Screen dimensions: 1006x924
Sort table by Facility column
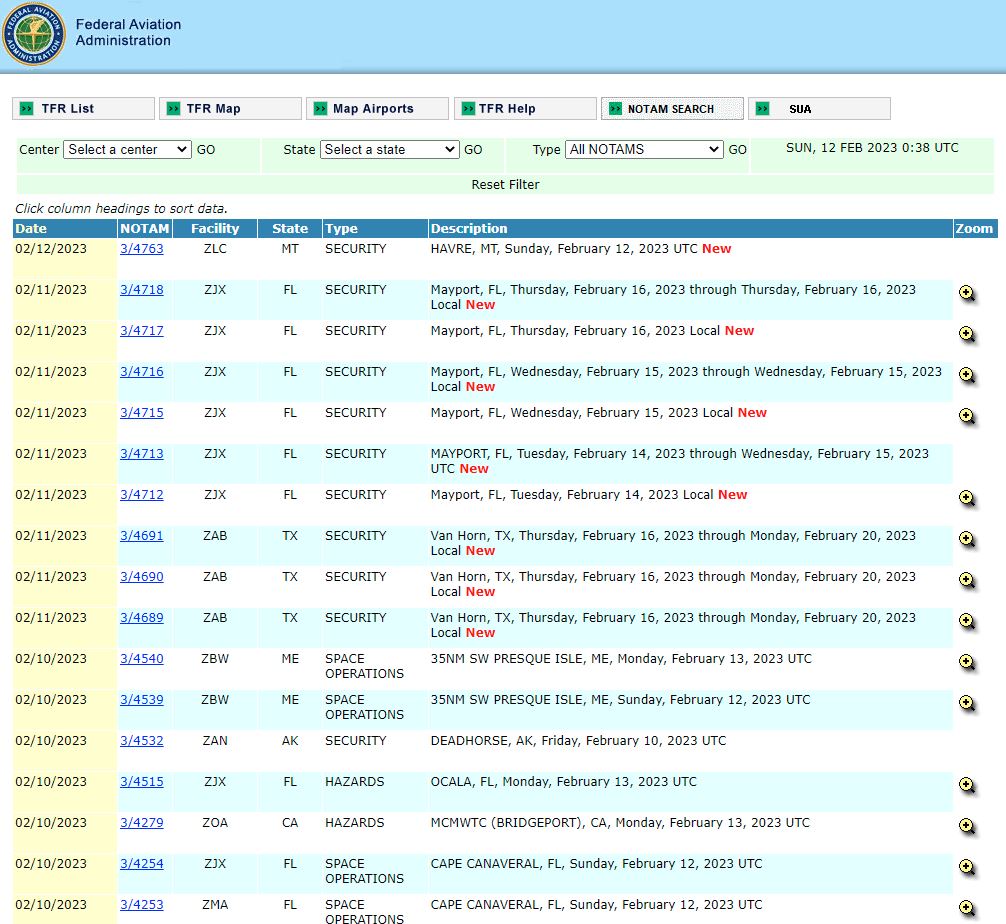pos(215,228)
